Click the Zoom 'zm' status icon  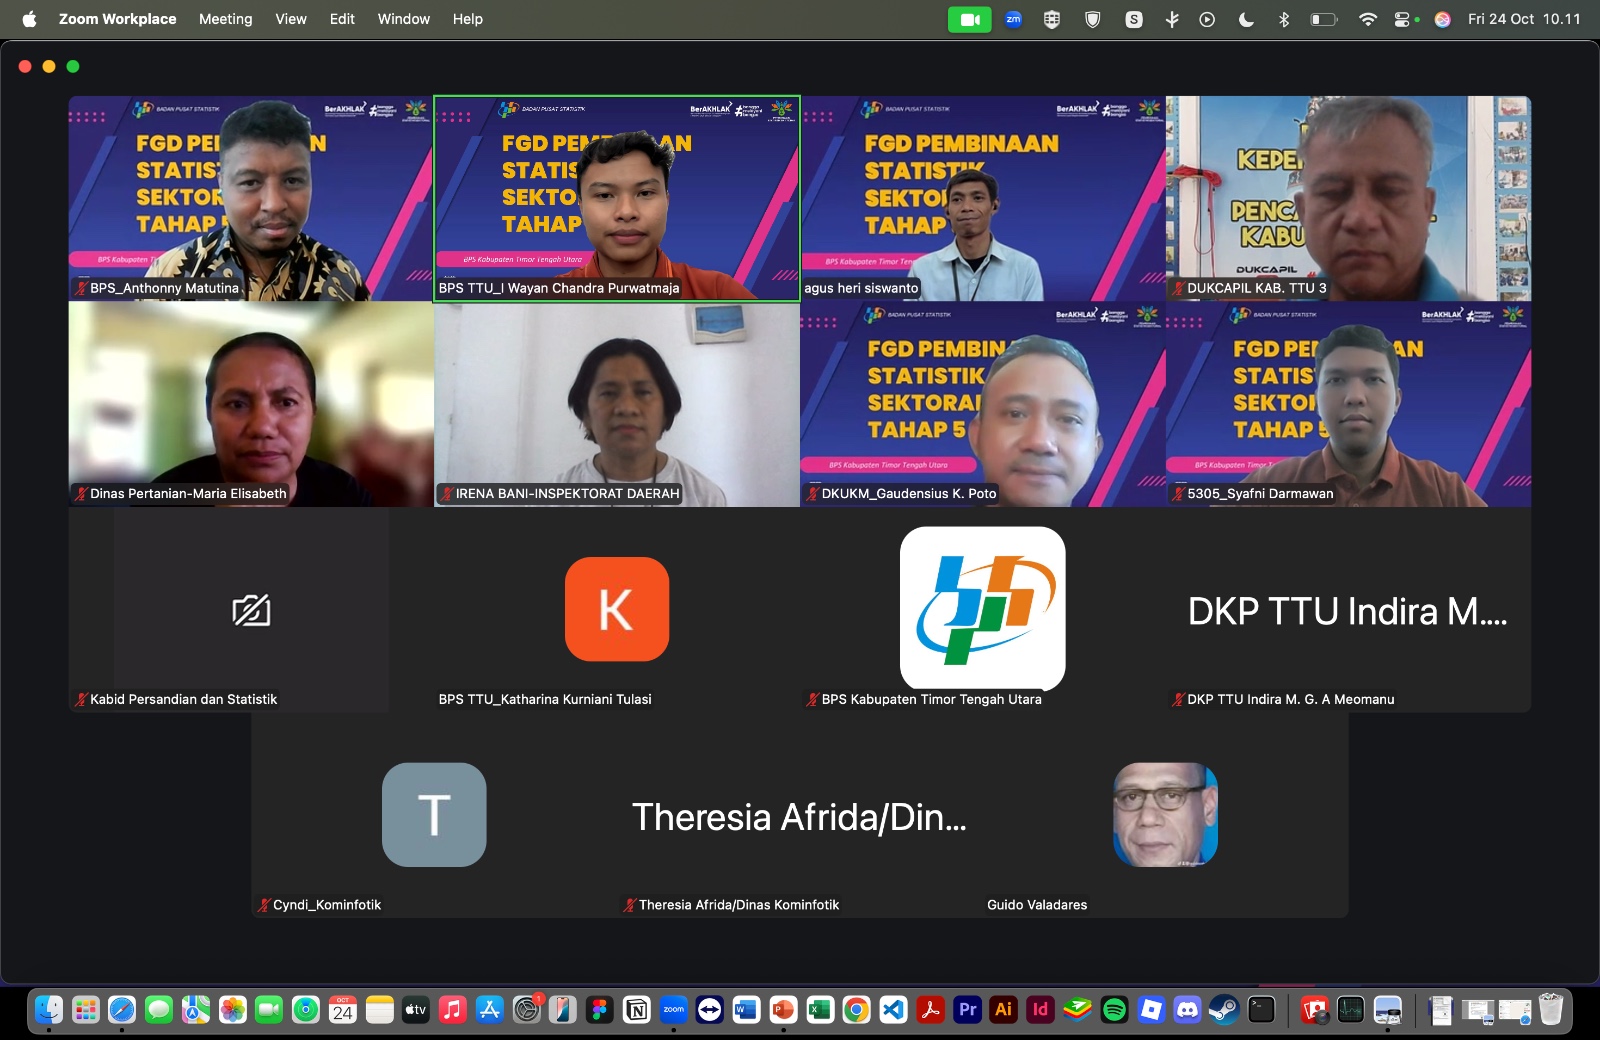[1013, 19]
